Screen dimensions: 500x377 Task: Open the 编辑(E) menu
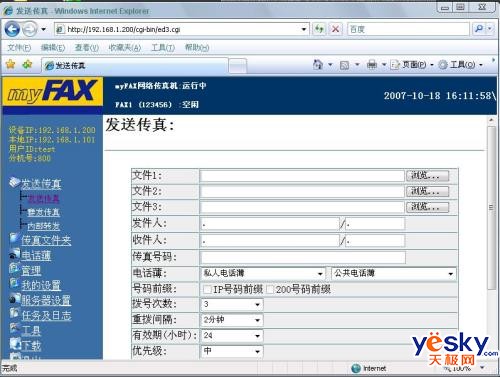point(53,48)
